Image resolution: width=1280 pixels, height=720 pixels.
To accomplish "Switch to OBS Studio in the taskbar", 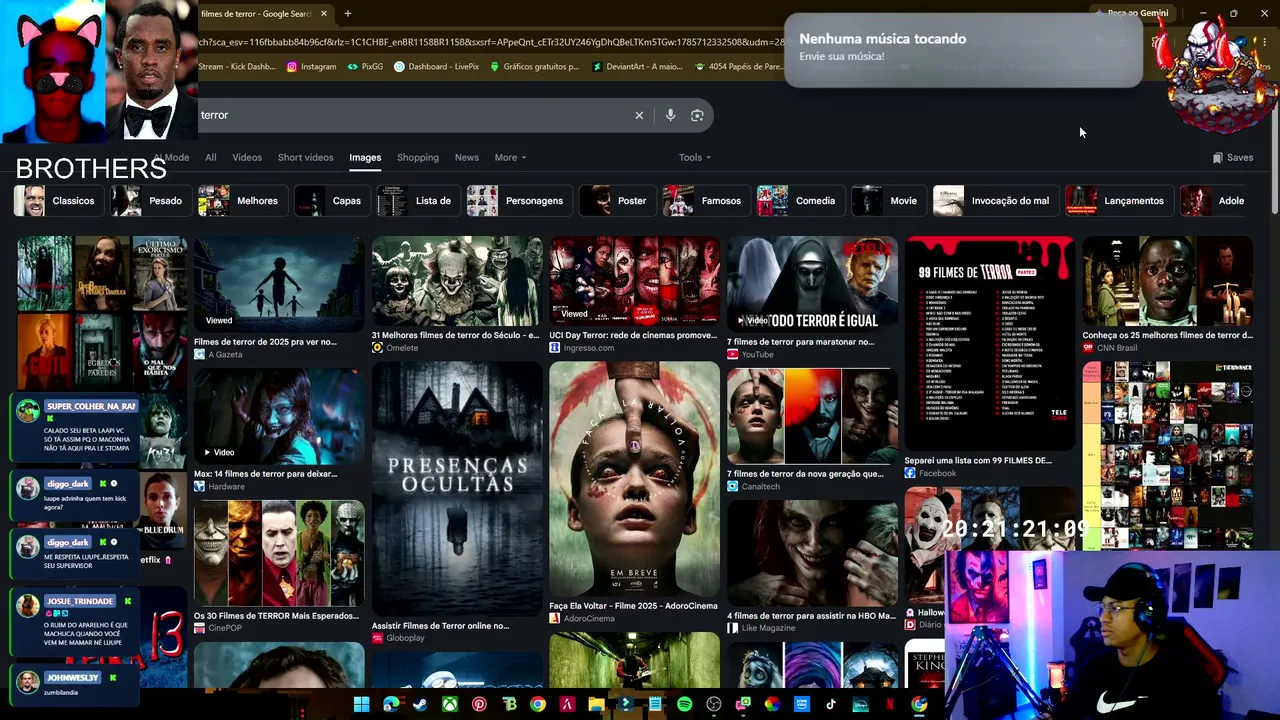I will pyautogui.click(x=714, y=705).
